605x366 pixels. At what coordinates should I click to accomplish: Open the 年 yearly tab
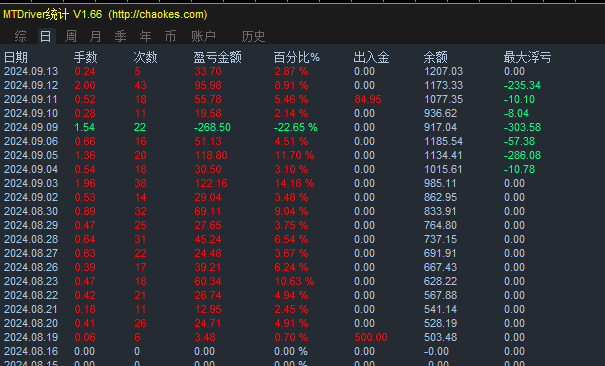[x=145, y=36]
